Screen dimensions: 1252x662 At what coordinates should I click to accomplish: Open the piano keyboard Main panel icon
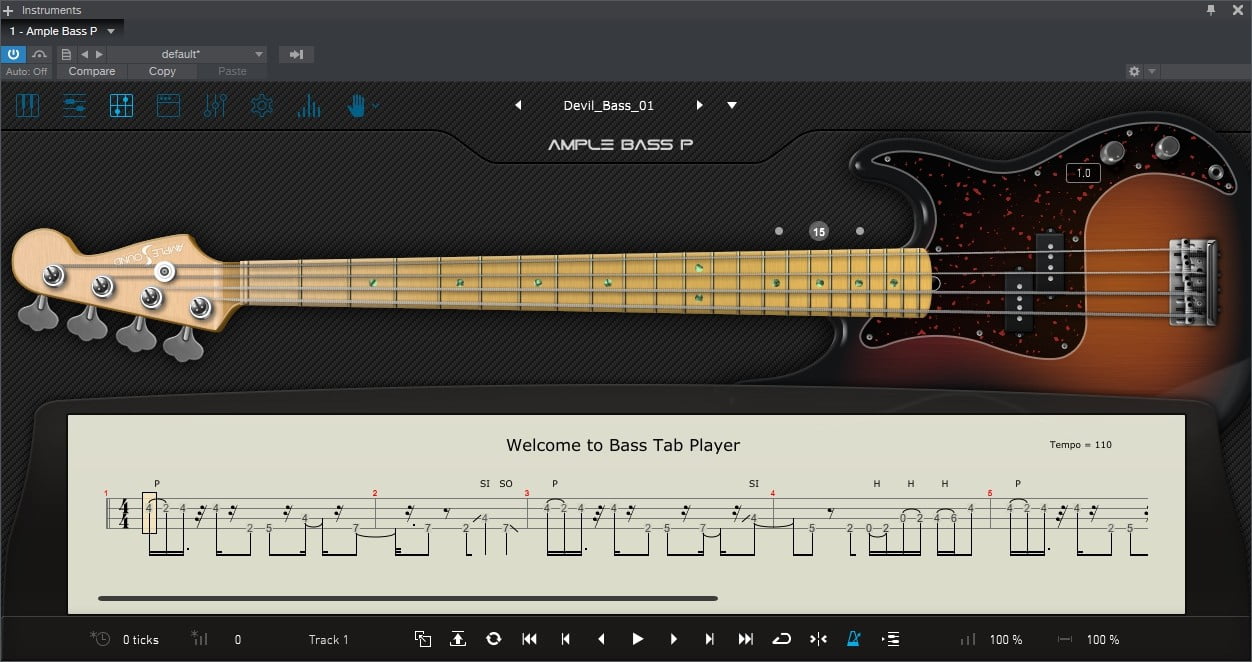click(x=28, y=105)
